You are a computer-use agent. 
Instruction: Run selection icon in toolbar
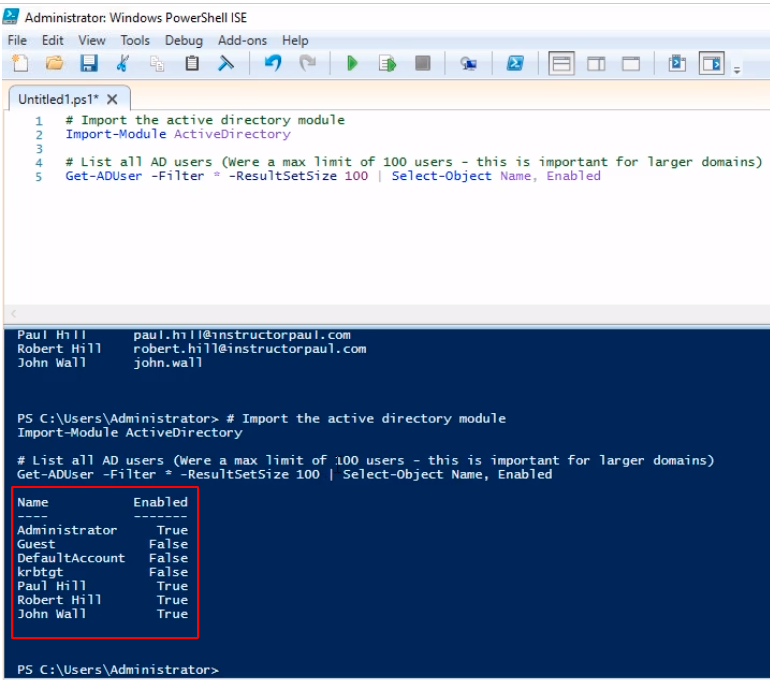(x=387, y=63)
